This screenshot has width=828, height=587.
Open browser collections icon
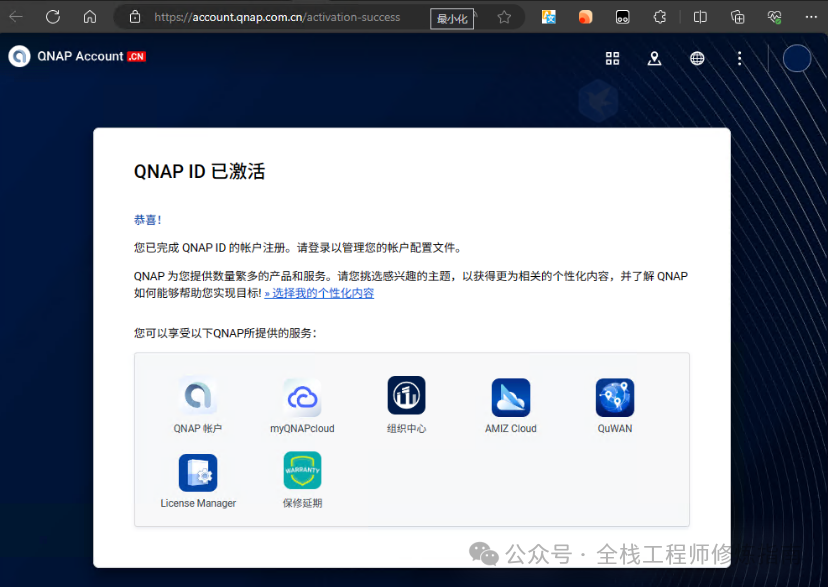coord(738,17)
